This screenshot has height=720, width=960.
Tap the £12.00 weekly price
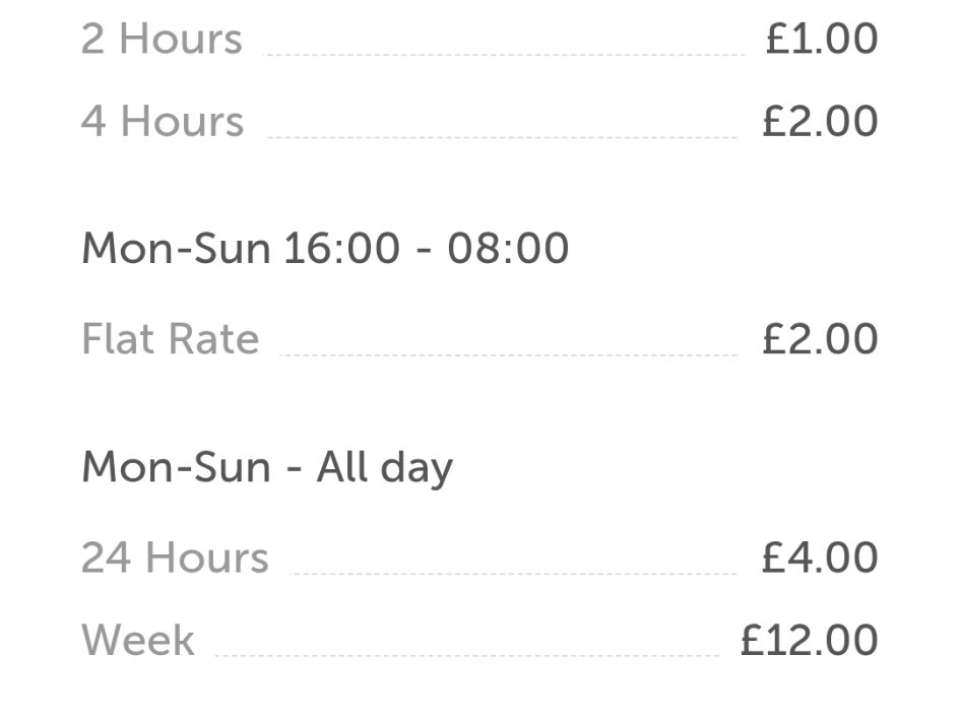pyautogui.click(x=810, y=640)
